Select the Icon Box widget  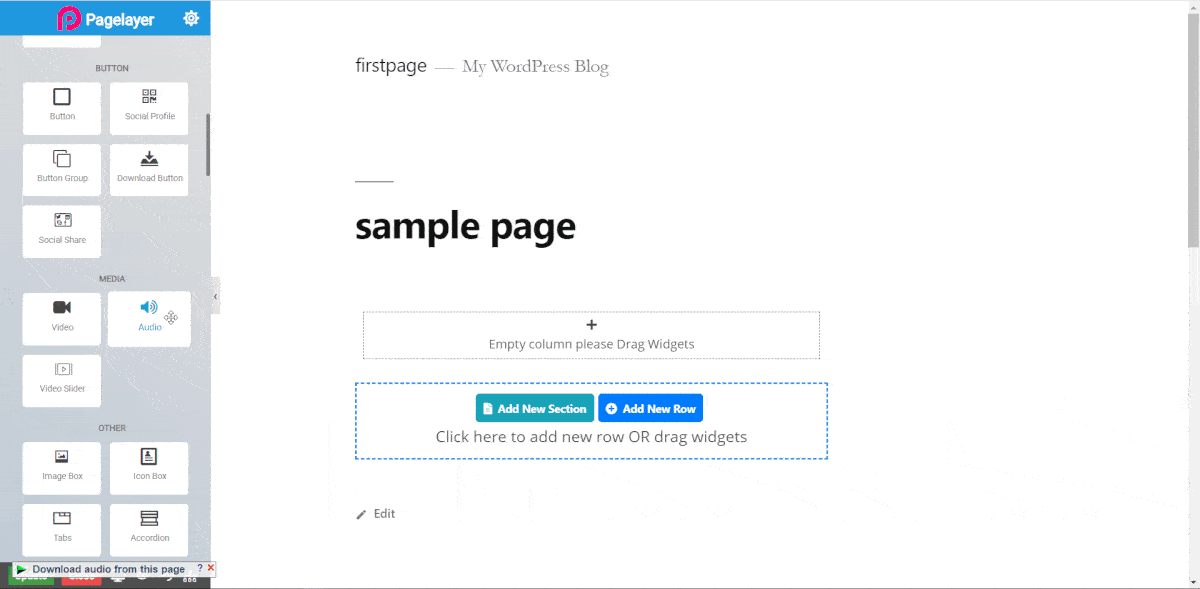point(148,467)
